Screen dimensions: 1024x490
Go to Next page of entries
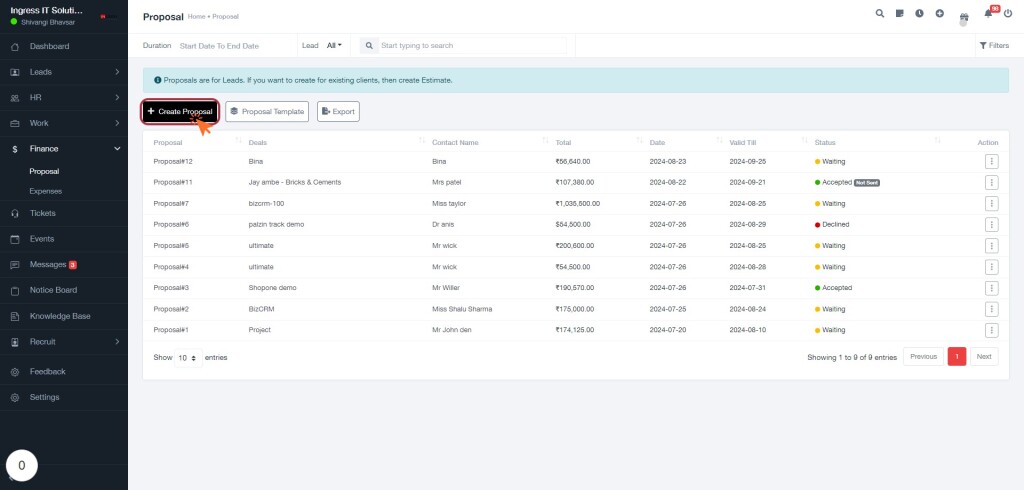(984, 357)
